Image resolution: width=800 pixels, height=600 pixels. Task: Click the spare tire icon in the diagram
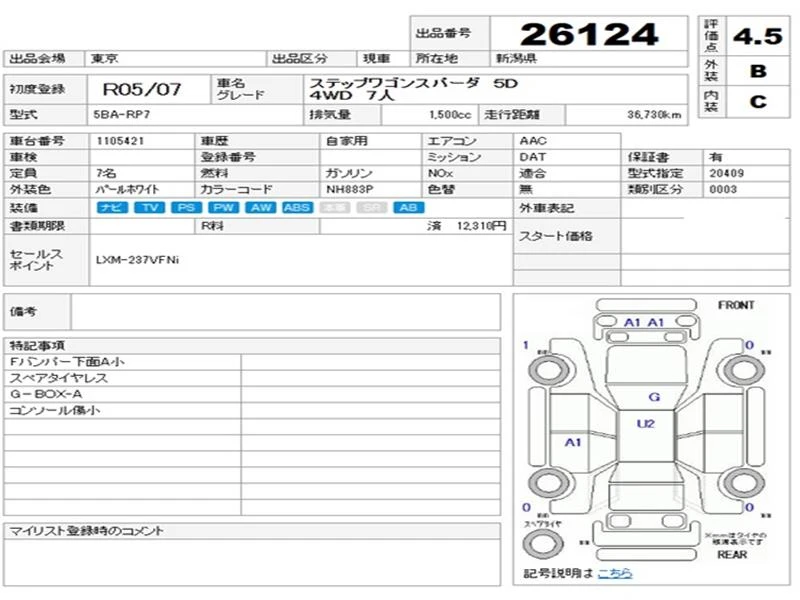543,543
